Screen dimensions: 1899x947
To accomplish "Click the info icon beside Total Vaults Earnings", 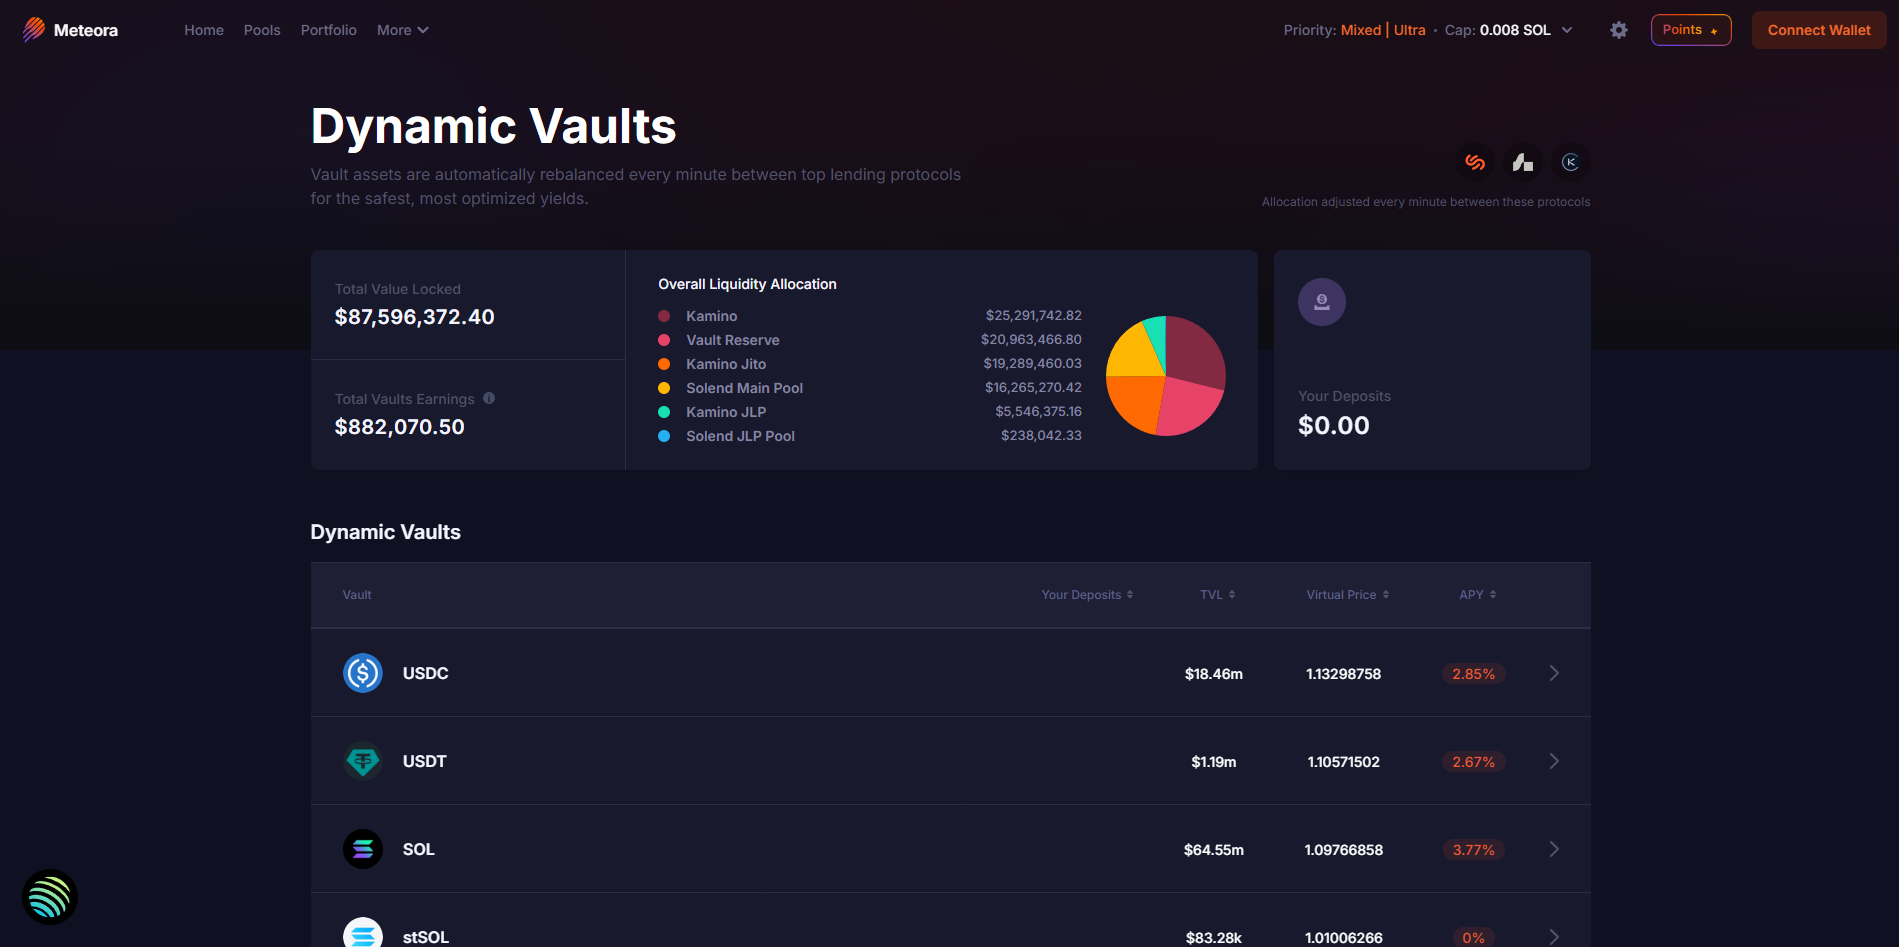I will point(489,398).
